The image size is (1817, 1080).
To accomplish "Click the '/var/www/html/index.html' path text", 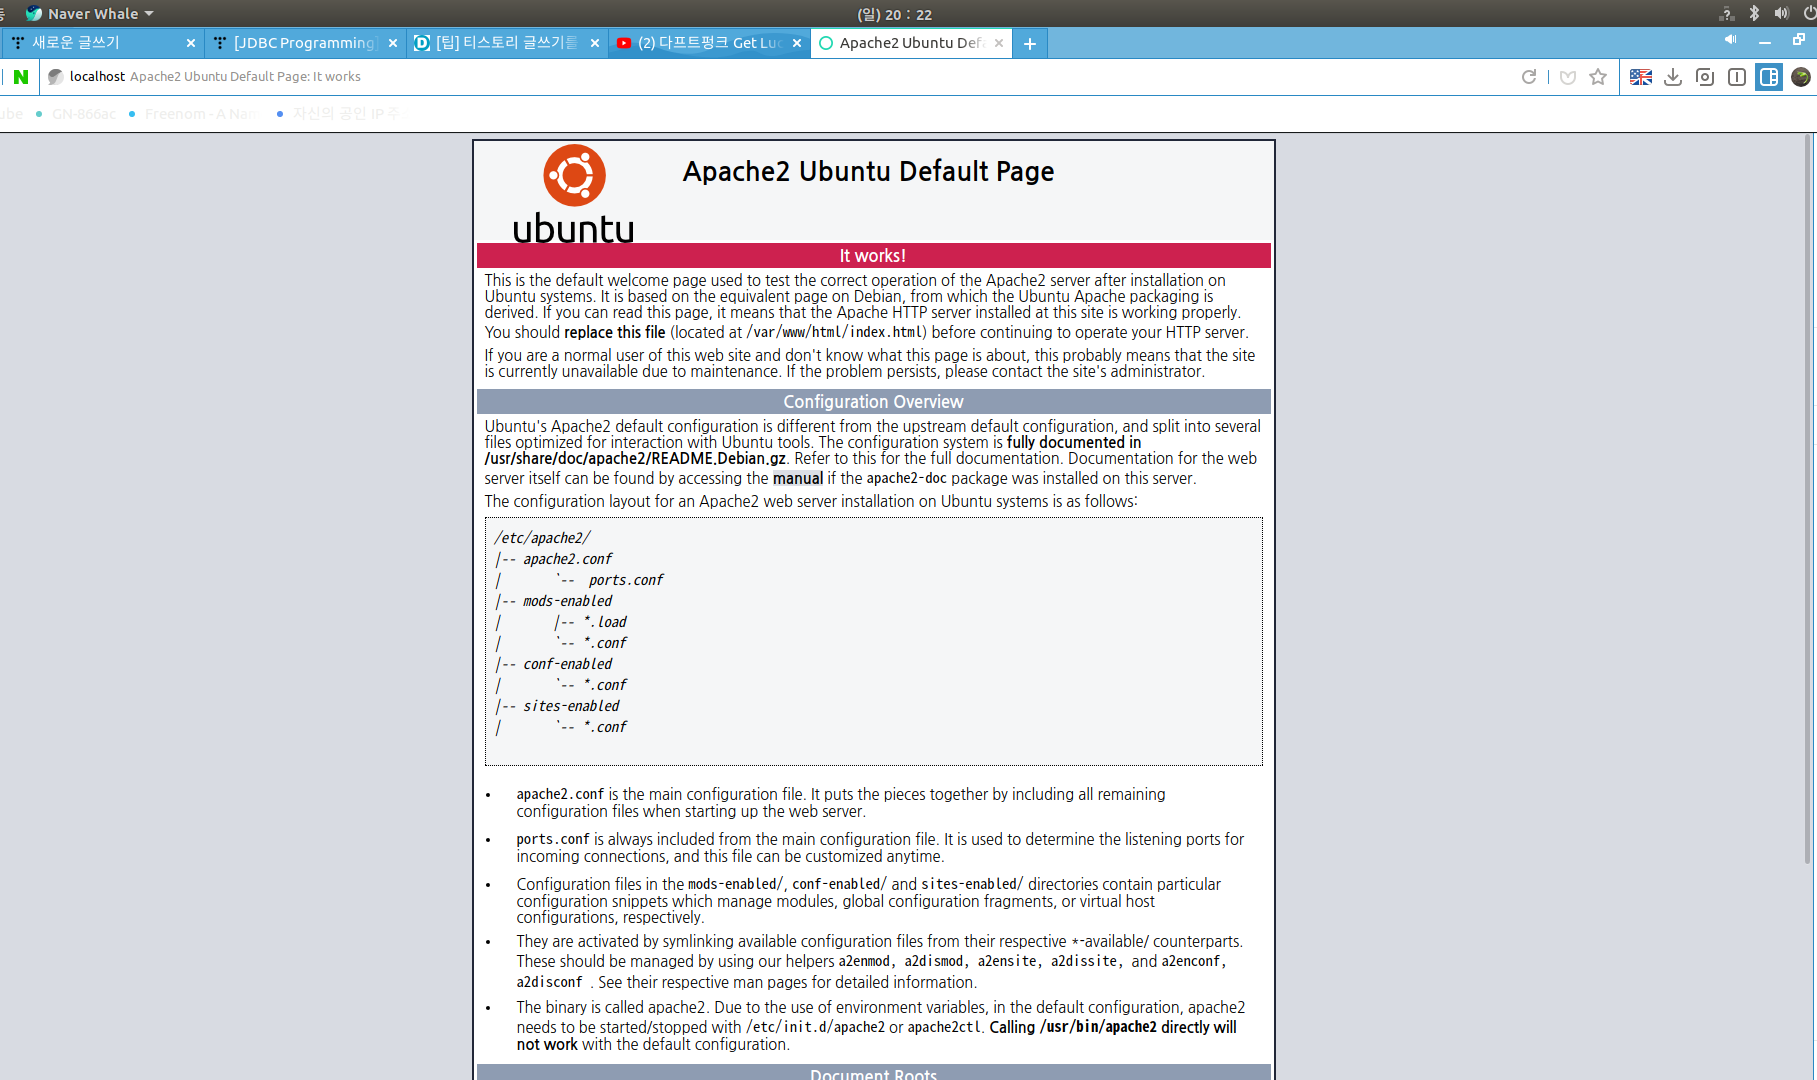I will coord(836,333).
